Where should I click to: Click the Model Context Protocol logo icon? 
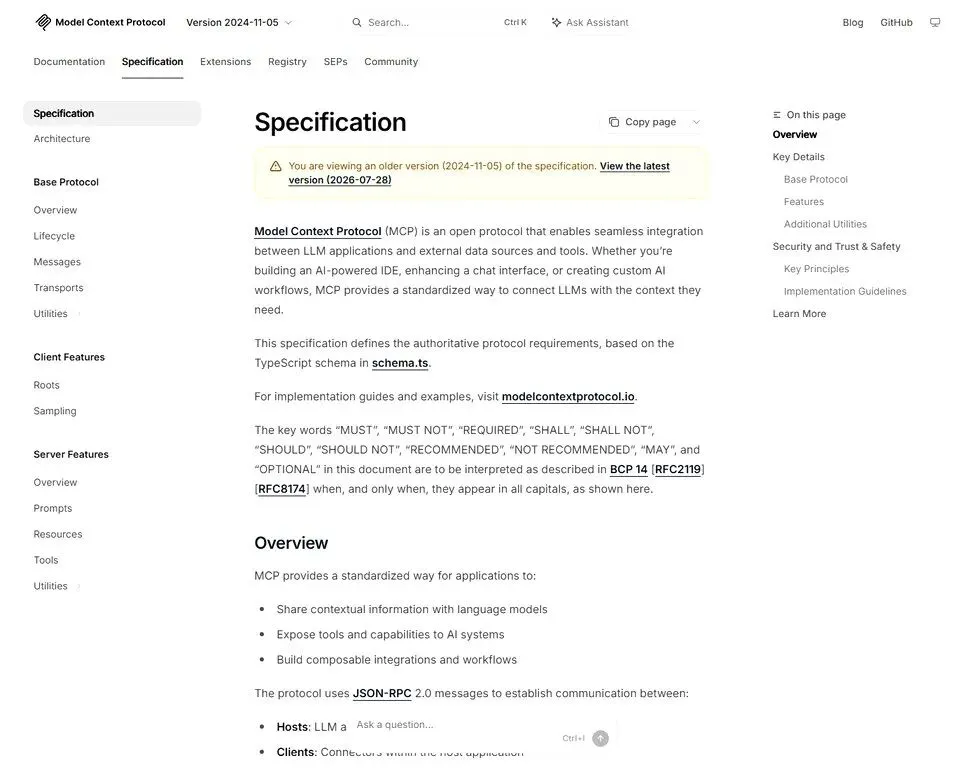point(43,22)
